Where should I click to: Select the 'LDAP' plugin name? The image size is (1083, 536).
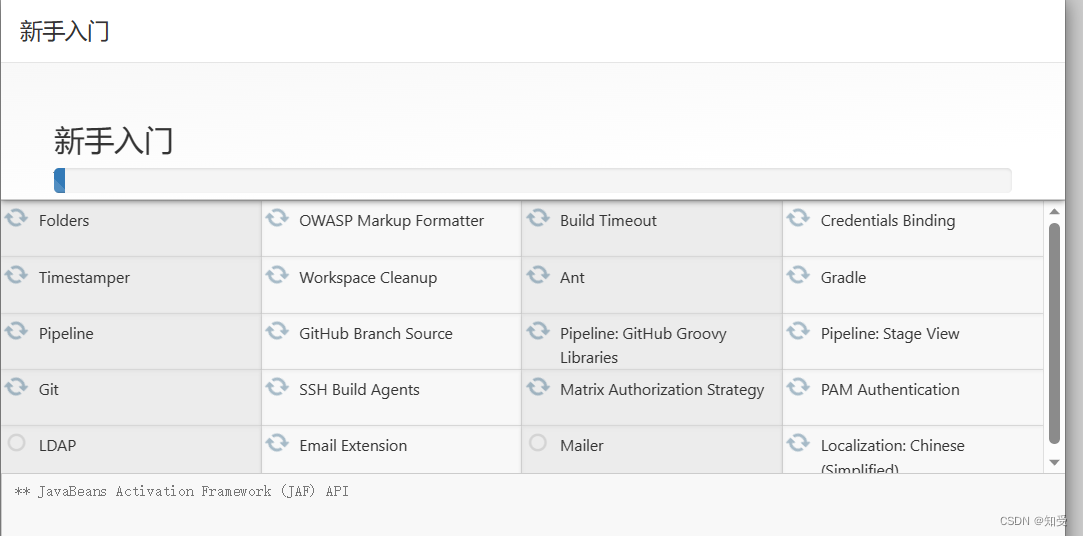point(57,446)
